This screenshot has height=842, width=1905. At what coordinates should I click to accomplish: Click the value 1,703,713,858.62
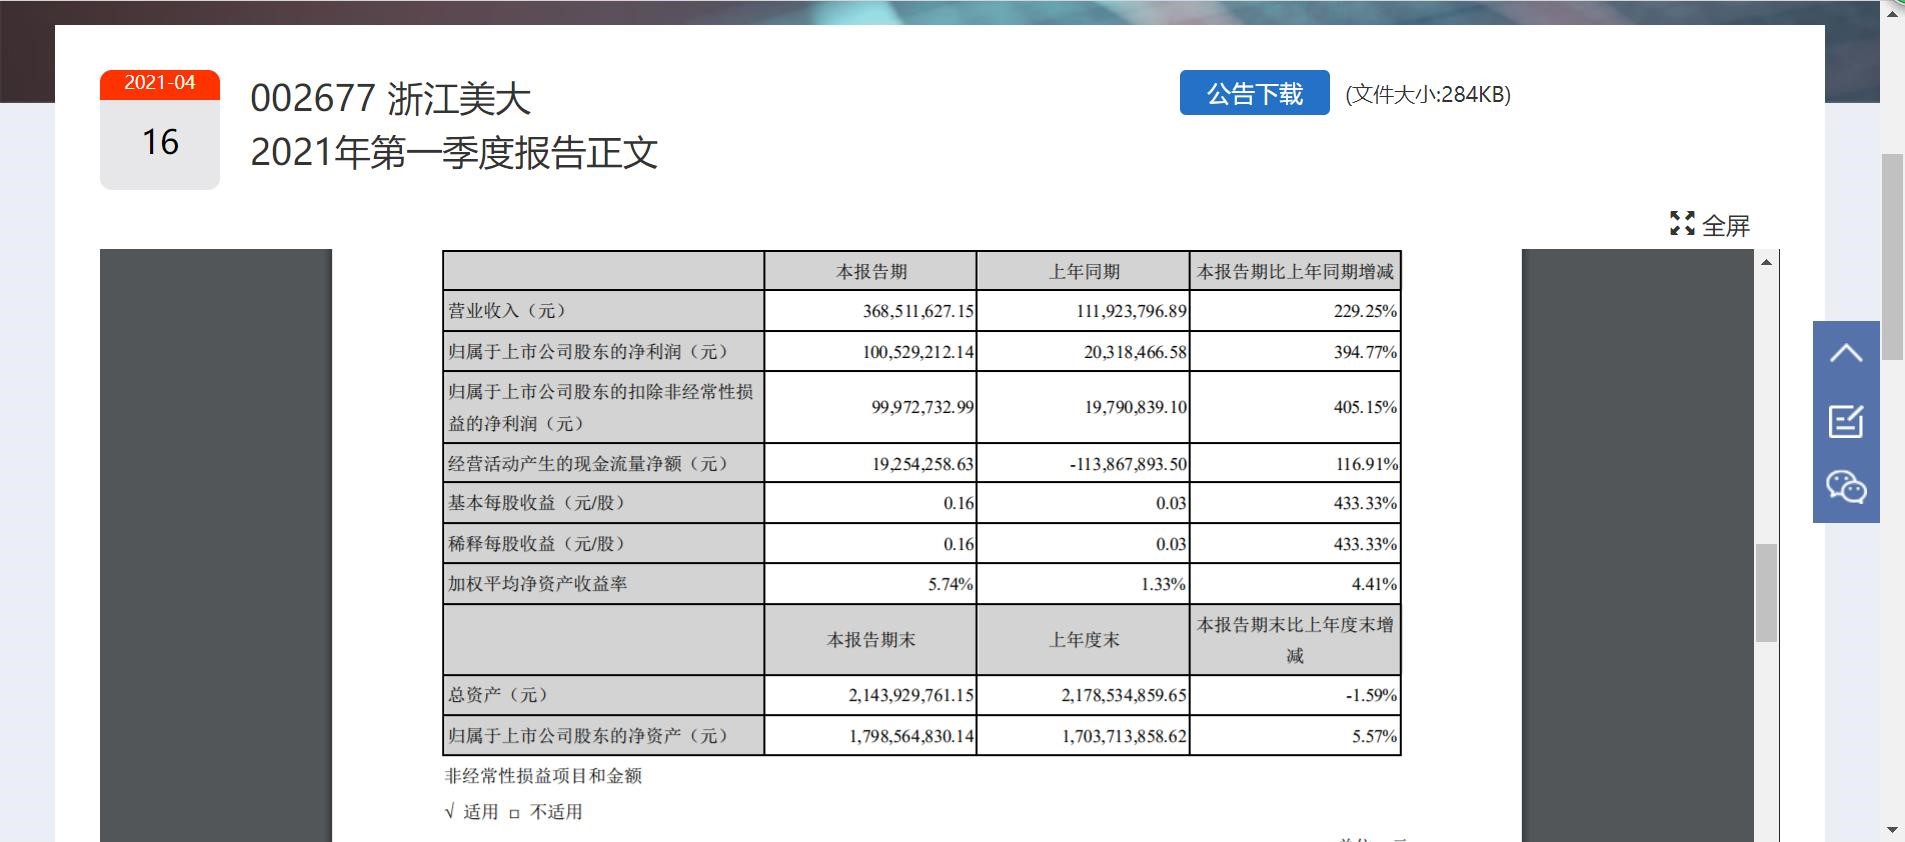(1124, 736)
